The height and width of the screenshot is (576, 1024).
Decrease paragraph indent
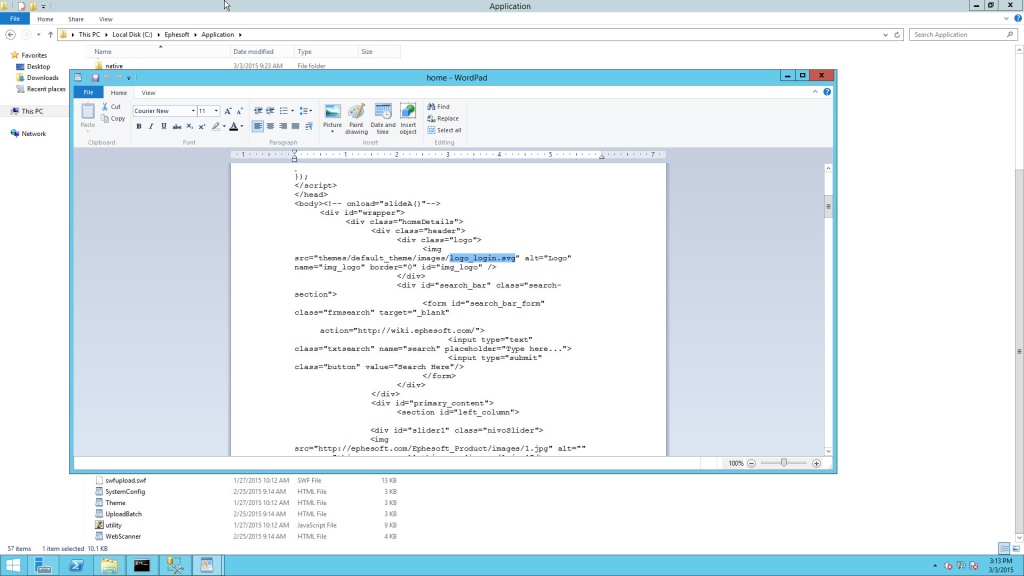(x=258, y=111)
